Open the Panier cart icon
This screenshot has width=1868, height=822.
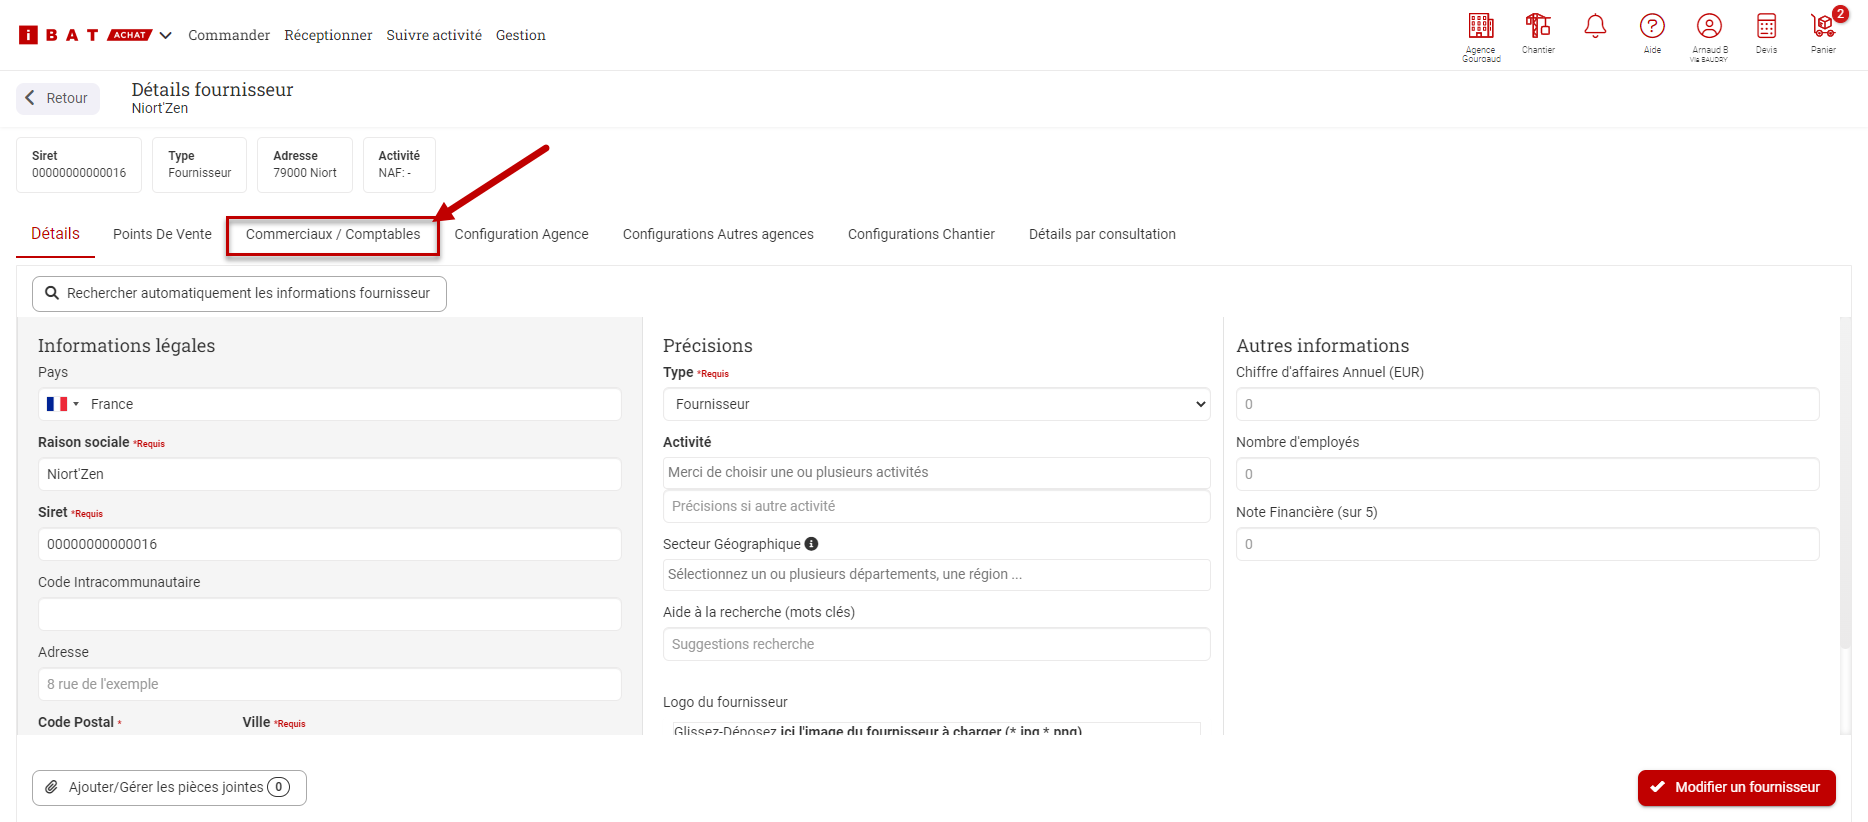tap(1823, 27)
